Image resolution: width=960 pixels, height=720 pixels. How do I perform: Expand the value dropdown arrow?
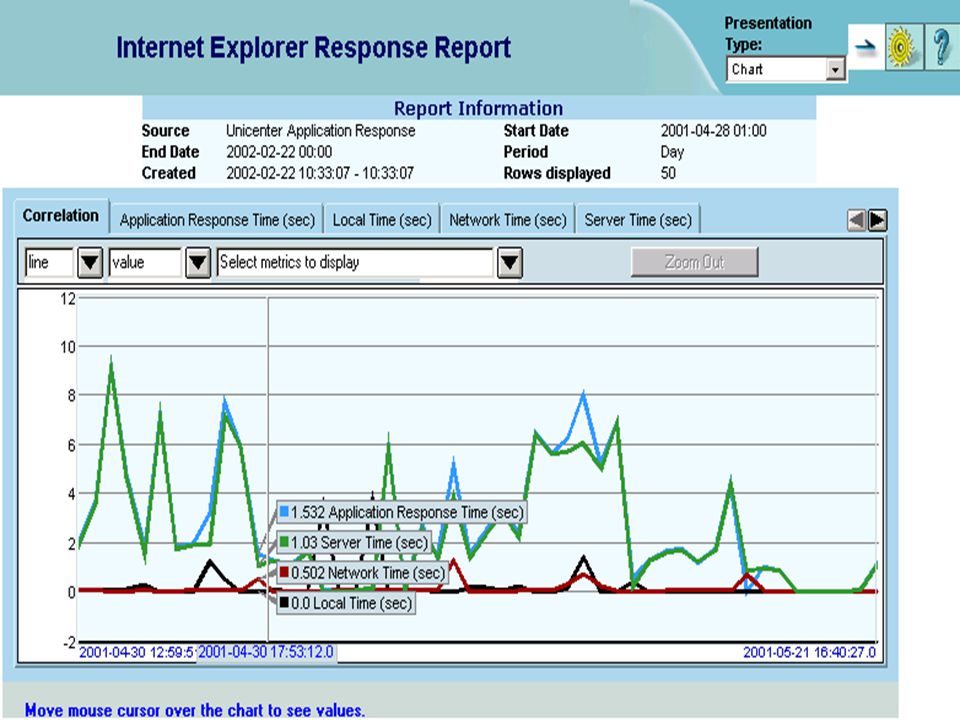(198, 263)
